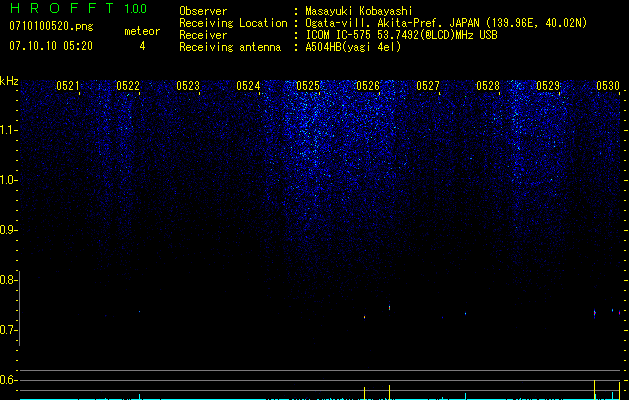
Task: Click the 0524 time marker
Action: [x=248, y=86]
